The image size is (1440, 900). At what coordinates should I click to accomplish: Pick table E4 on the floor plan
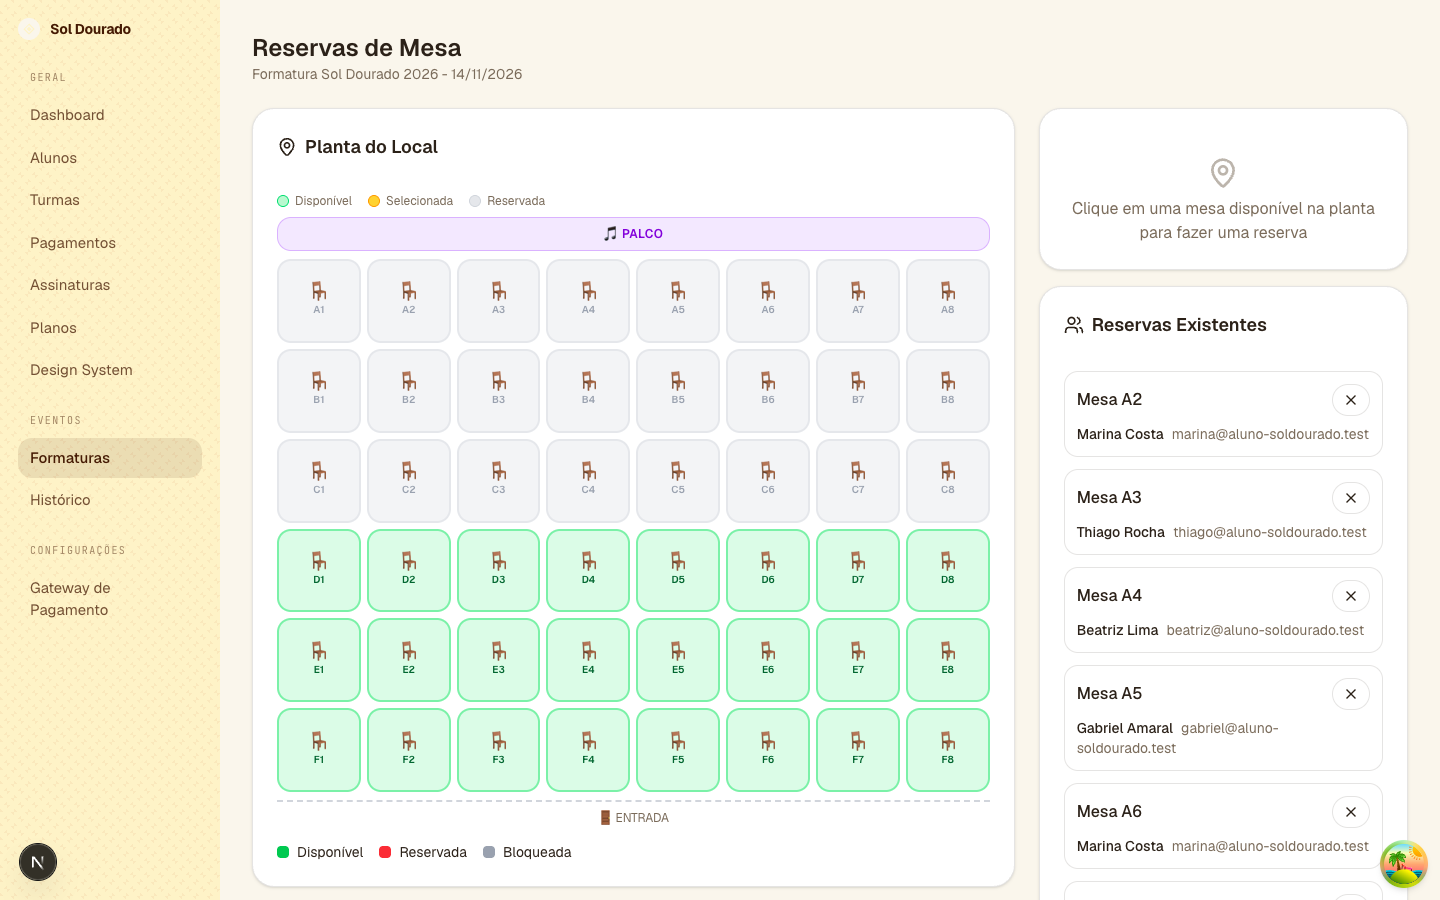[588, 660]
